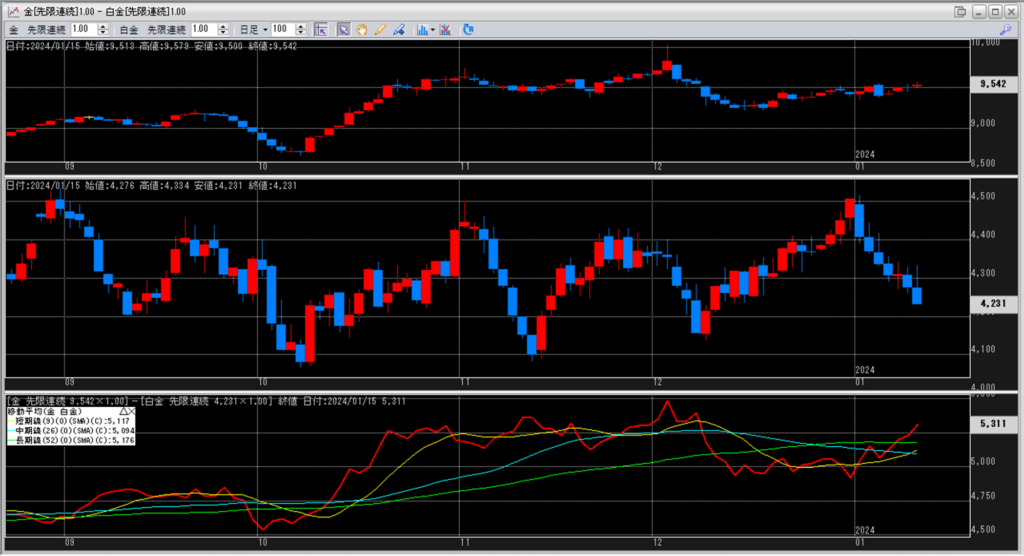Viewport: 1024px width, 556px height.
Task: Toggle the crosshair cursor mode button
Action: click(x=321, y=30)
